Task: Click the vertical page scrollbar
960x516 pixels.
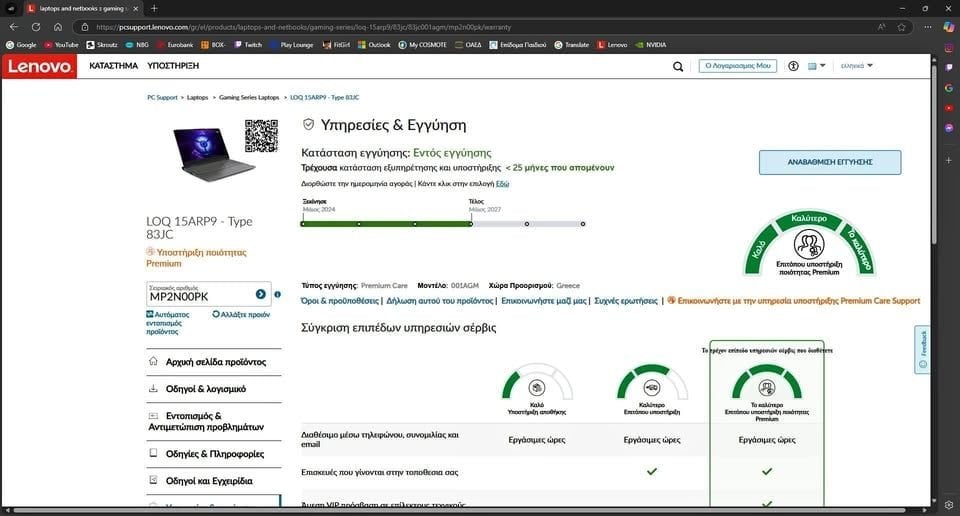Action: click(934, 153)
